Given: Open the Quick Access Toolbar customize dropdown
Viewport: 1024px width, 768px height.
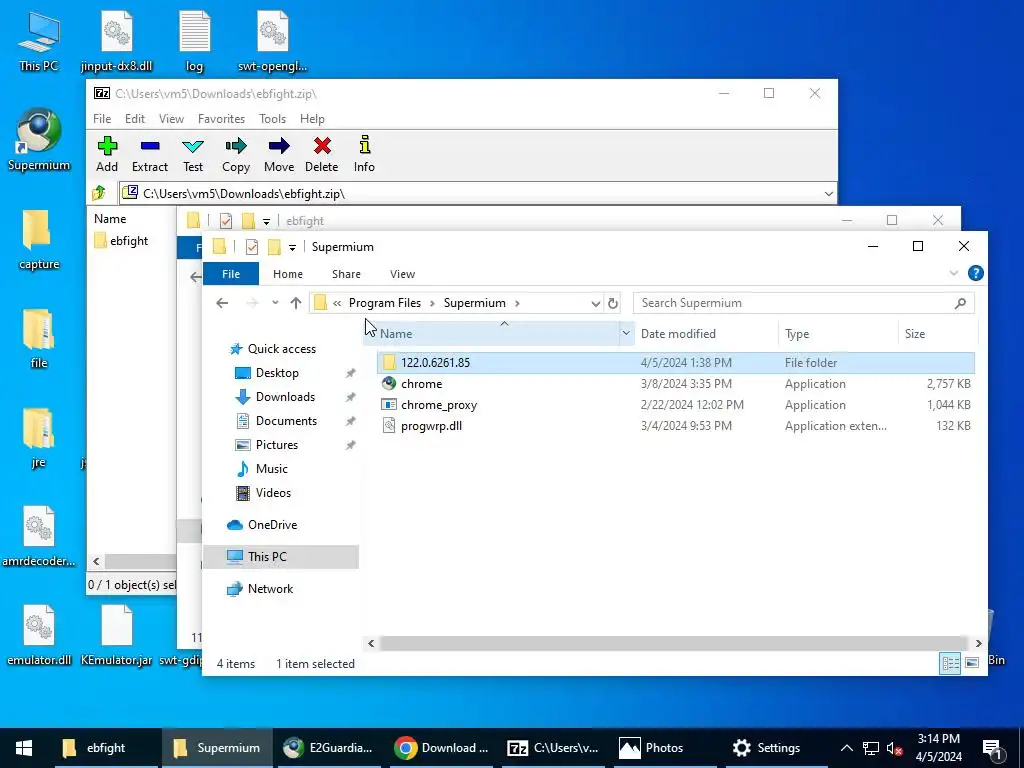Looking at the screenshot, I should [292, 248].
